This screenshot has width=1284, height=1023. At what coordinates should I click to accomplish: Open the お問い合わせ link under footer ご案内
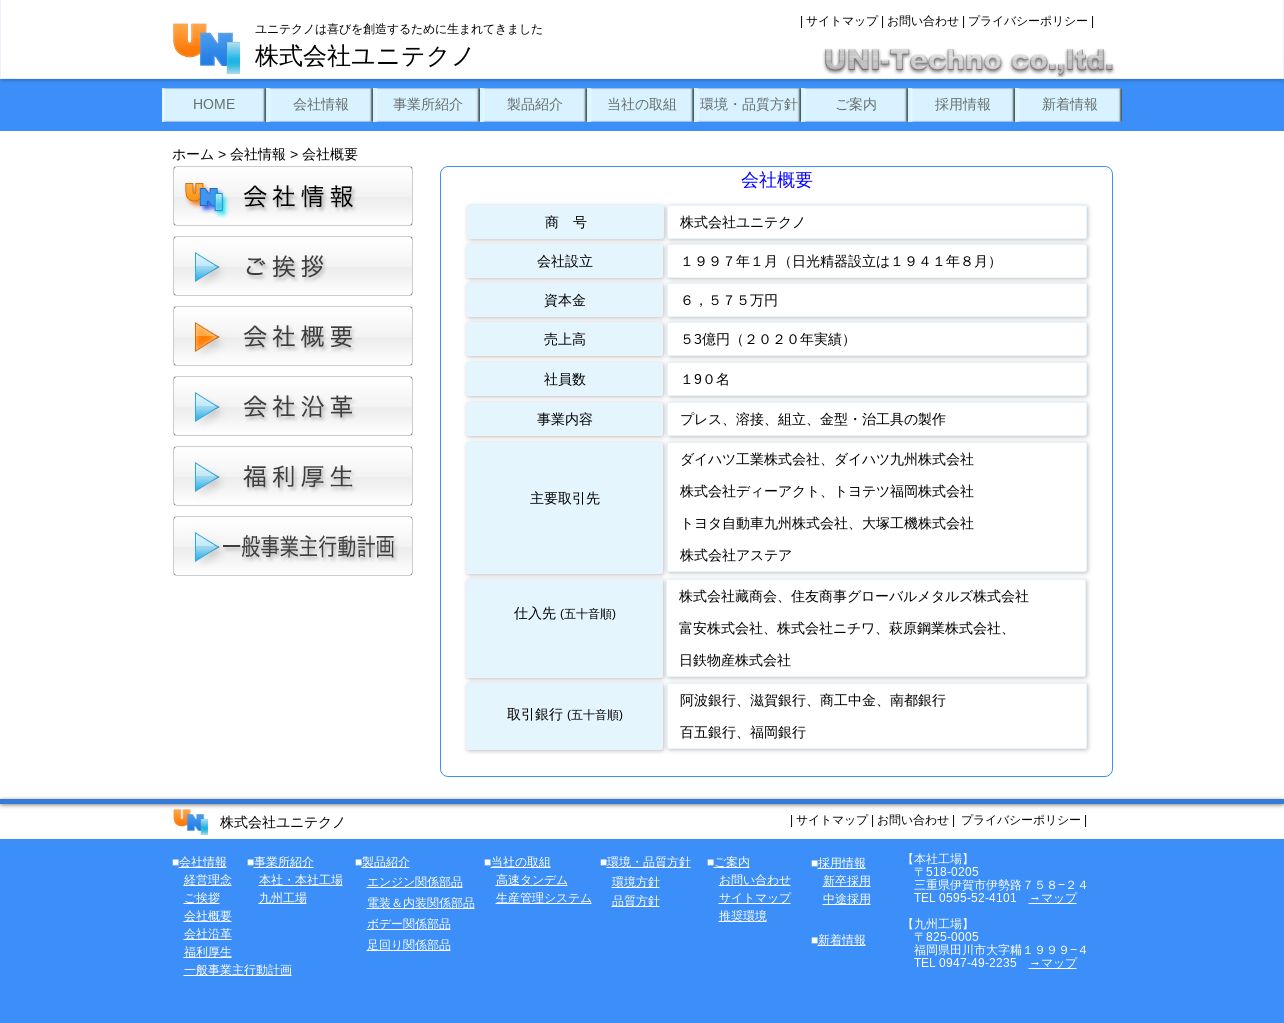(755, 880)
